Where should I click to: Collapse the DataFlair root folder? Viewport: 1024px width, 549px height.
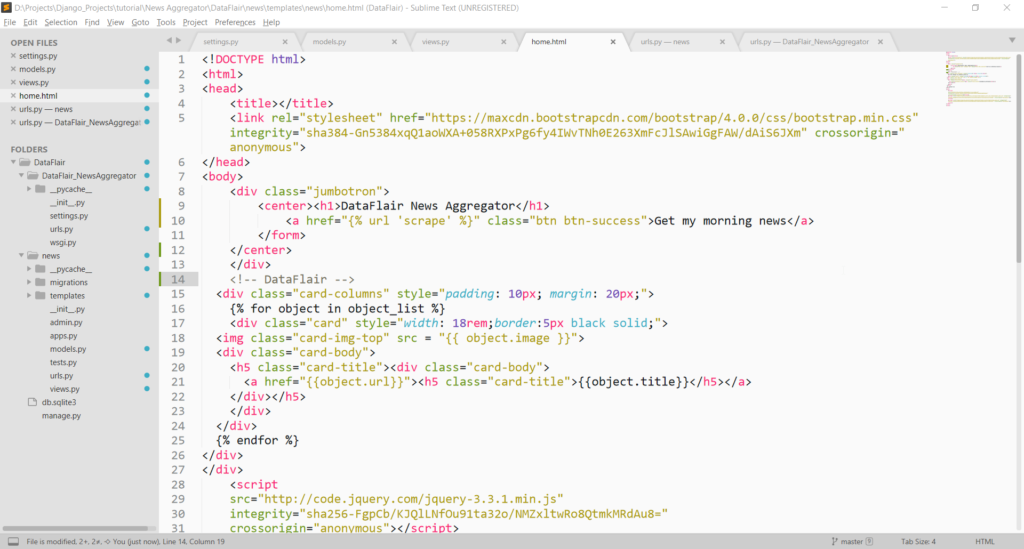pos(13,162)
